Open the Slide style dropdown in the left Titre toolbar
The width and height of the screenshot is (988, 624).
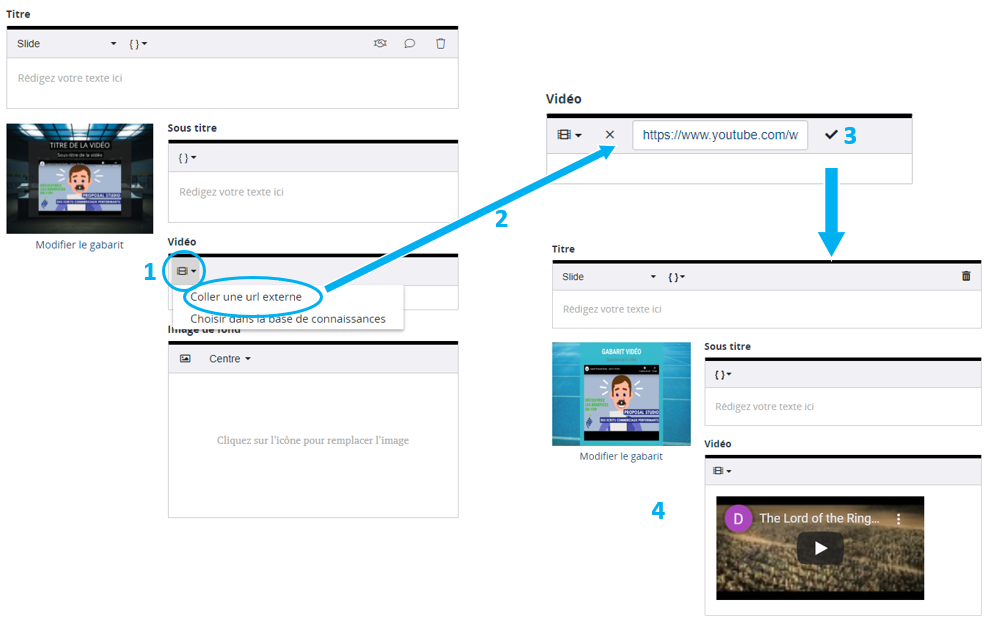pos(66,44)
